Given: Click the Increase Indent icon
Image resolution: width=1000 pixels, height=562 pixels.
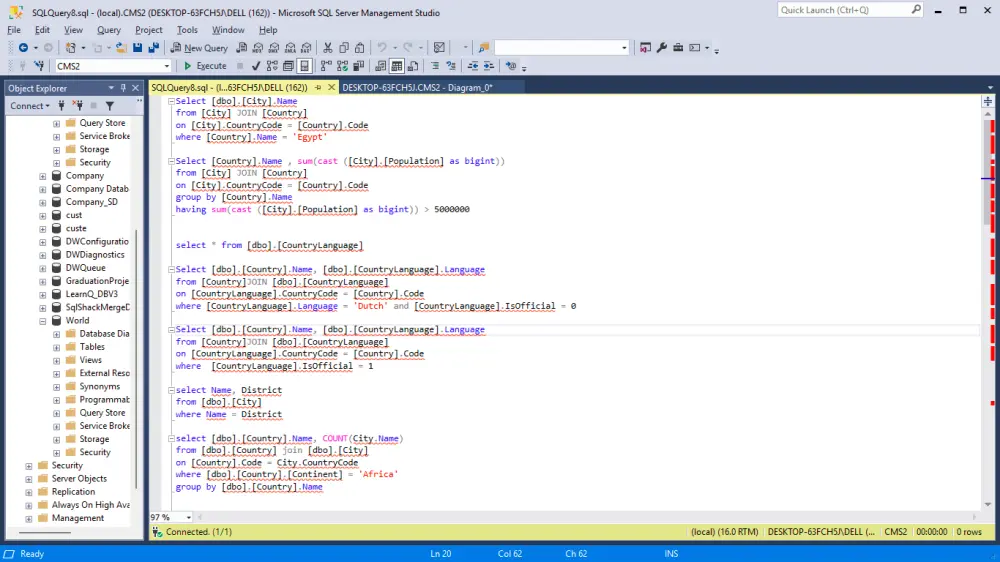Looking at the screenshot, I should pos(489,66).
